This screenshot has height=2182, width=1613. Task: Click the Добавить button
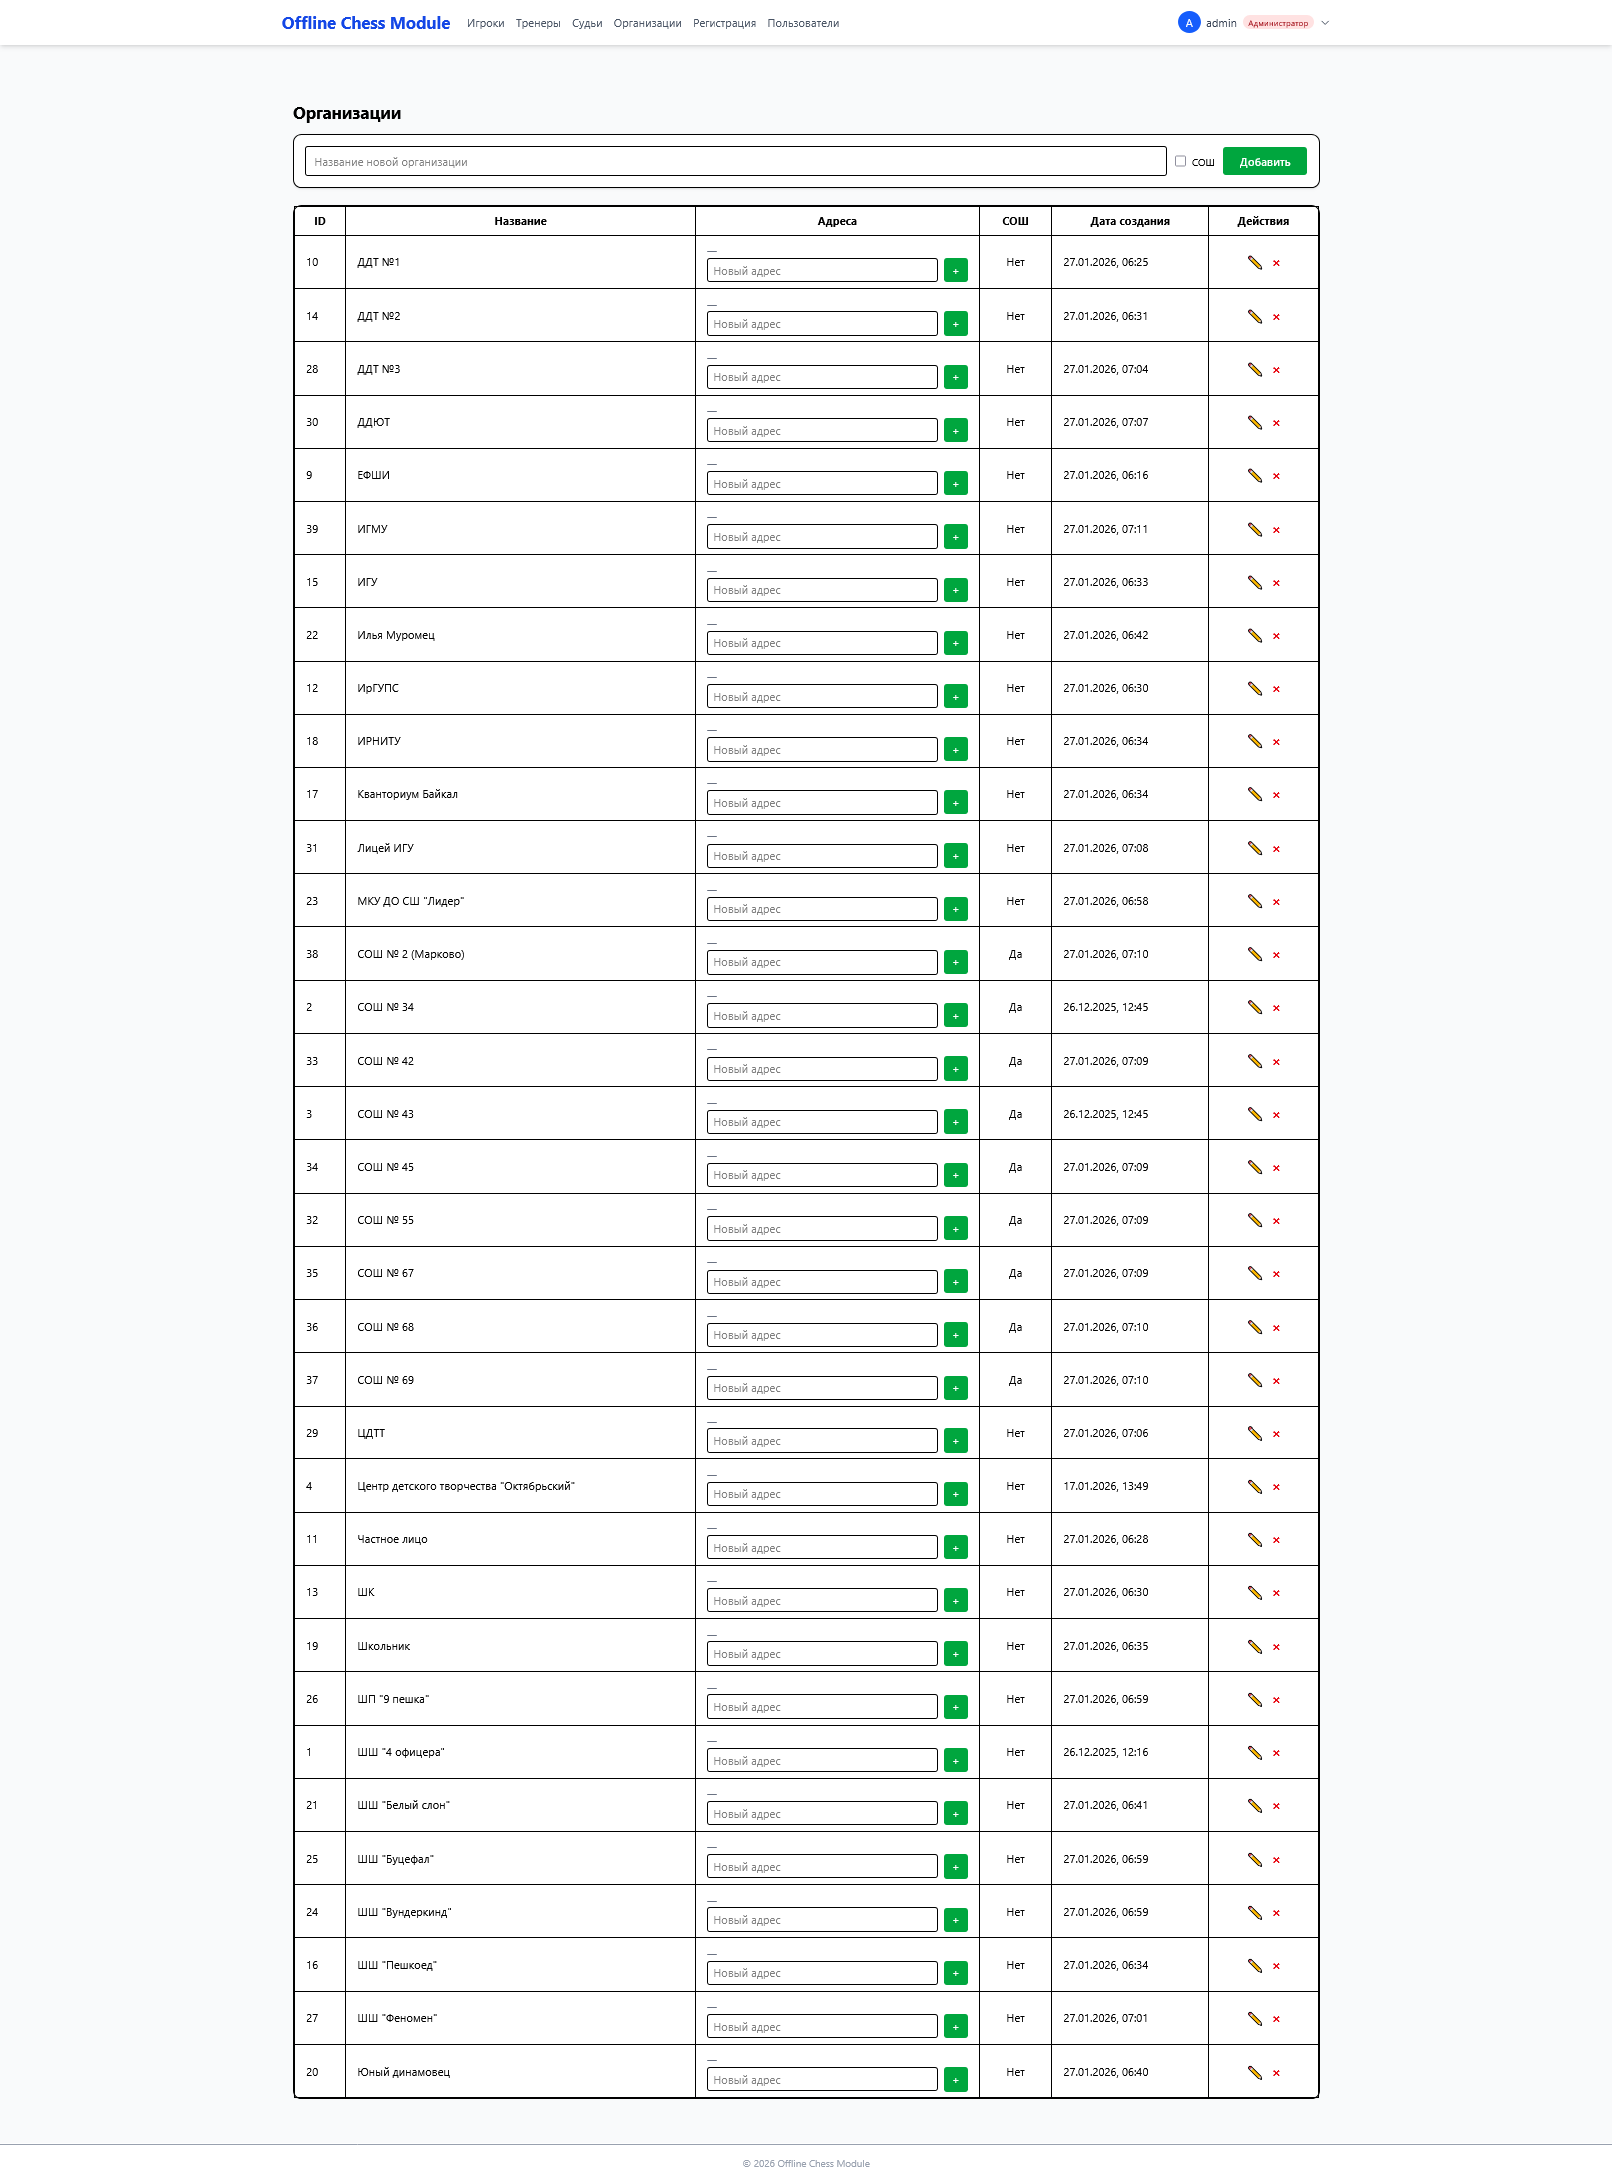(x=1264, y=161)
